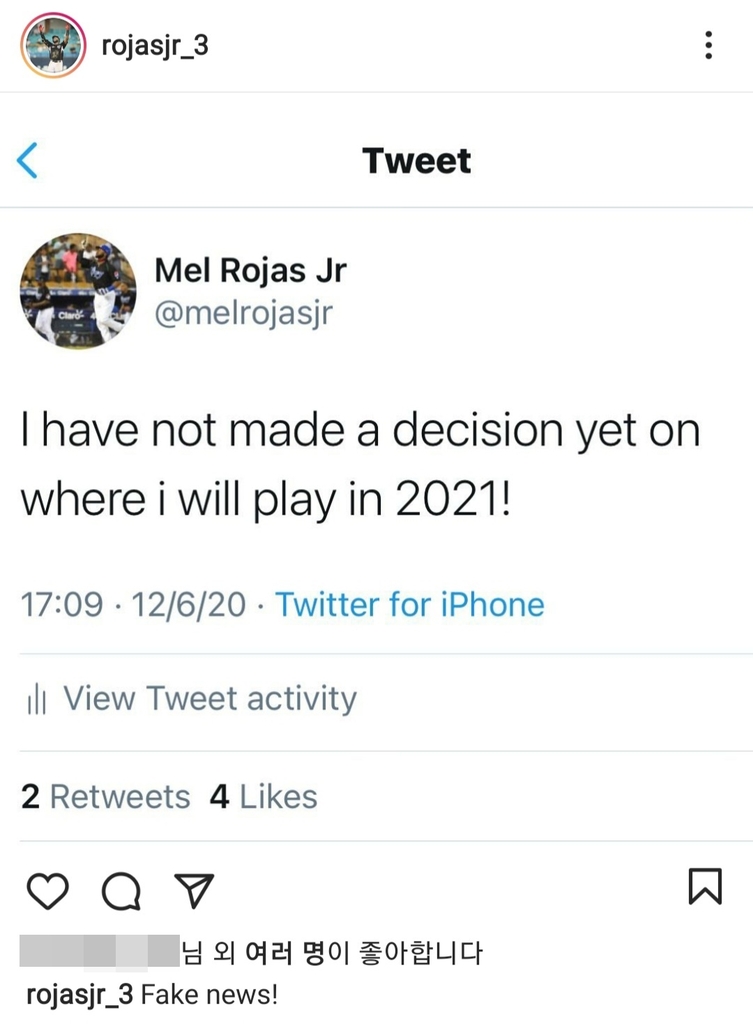
Task: Click the Twitter for iPhone link
Action: tap(410, 605)
